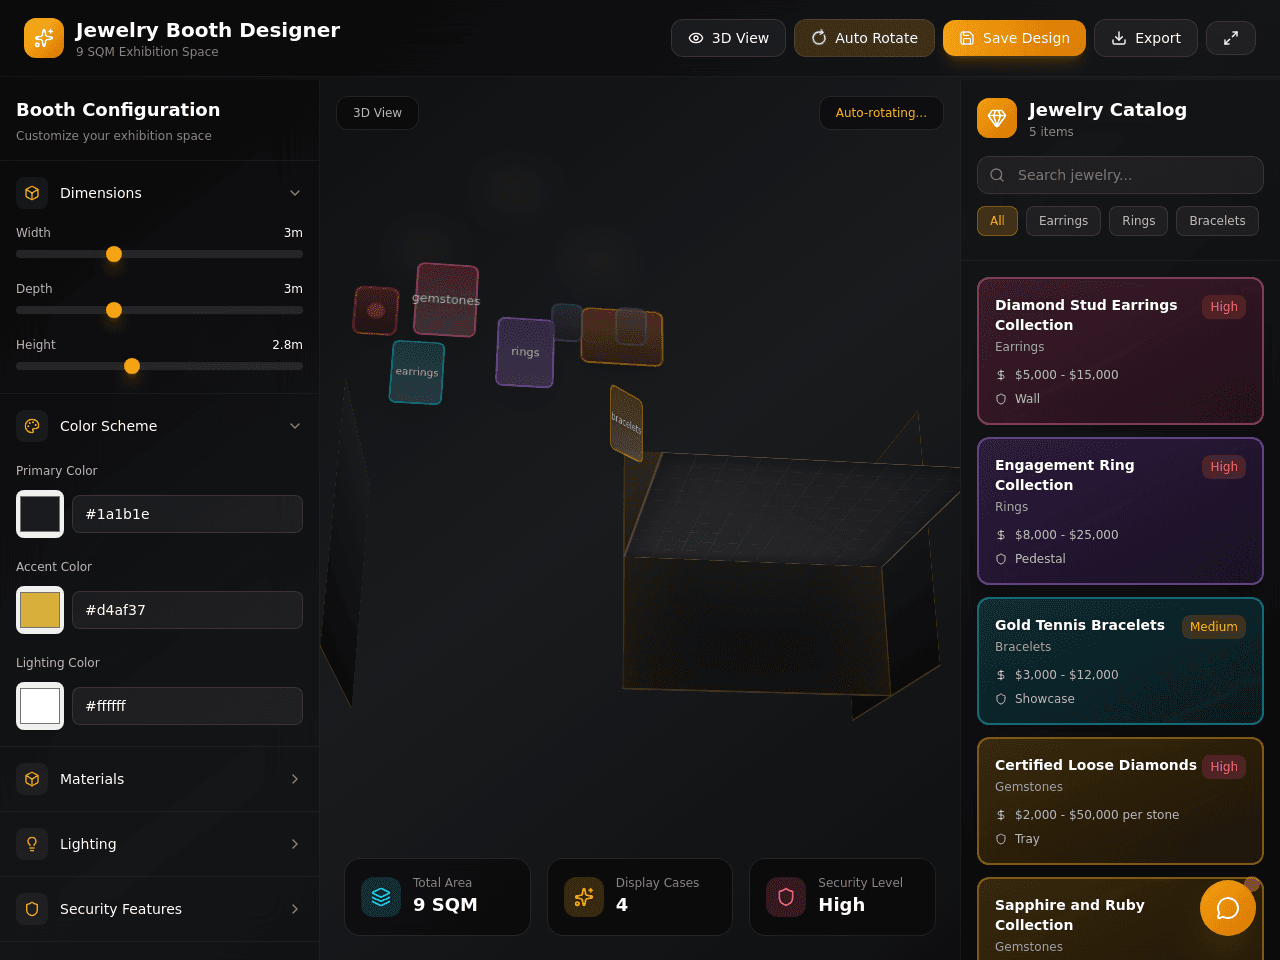Click the sparkle app logo icon
1280x960 pixels.
click(44, 38)
